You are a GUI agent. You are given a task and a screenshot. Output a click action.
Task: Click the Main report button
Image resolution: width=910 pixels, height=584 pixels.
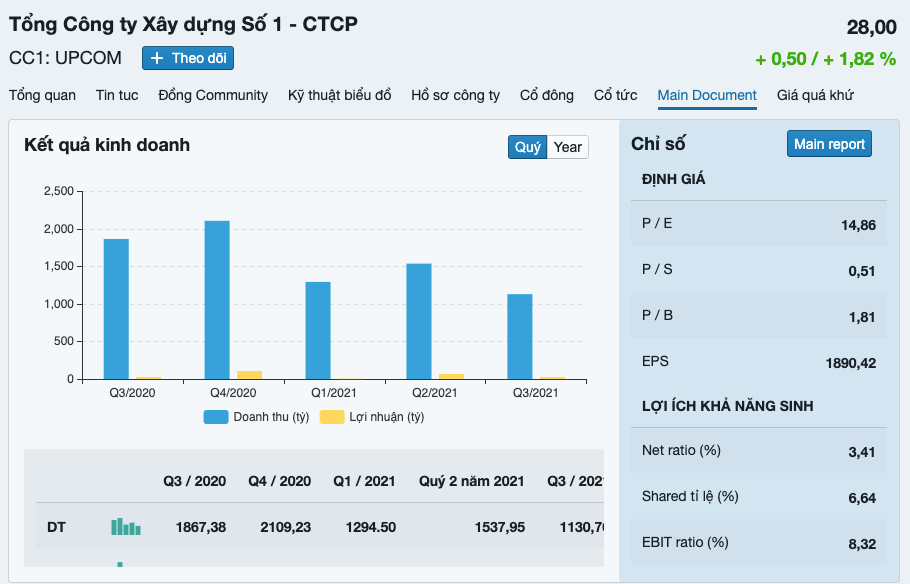[x=829, y=144]
